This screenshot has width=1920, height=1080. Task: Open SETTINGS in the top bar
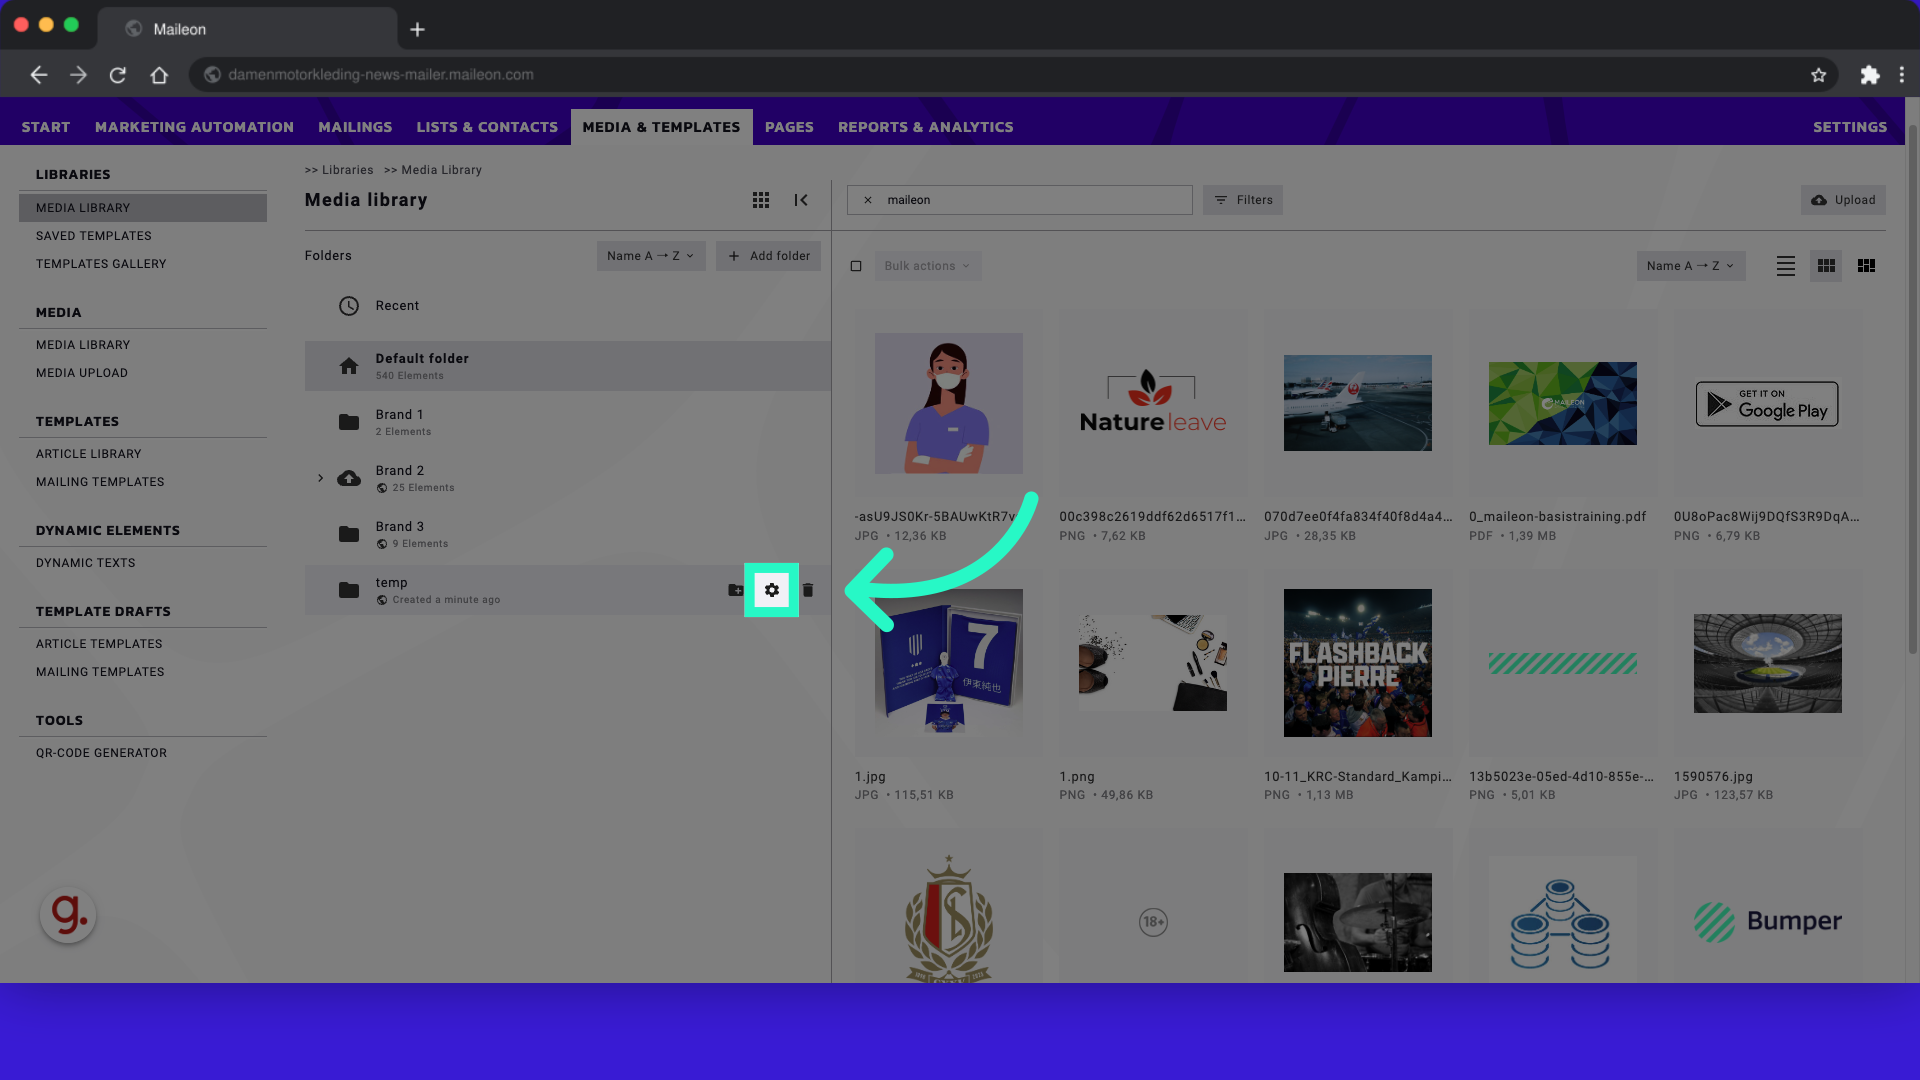pyautogui.click(x=1850, y=127)
